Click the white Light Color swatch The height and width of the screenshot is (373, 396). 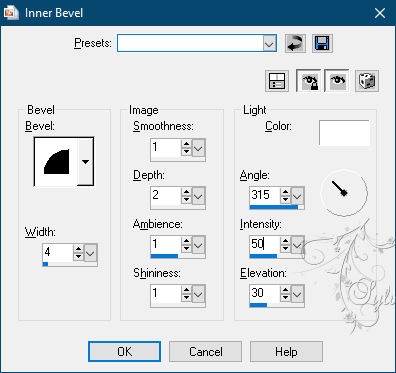[x=344, y=133]
